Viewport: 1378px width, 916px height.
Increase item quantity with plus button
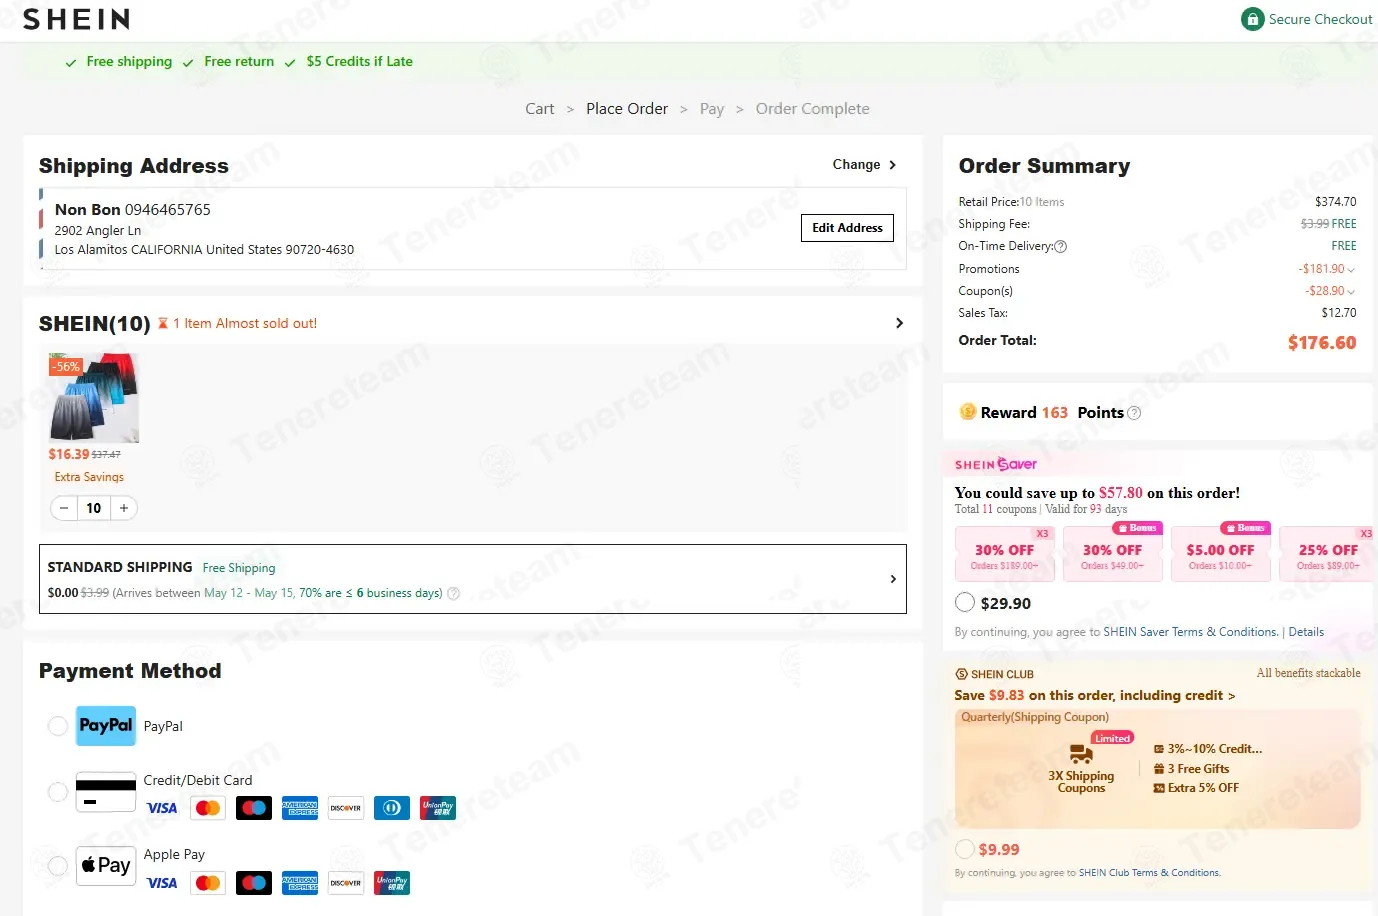point(124,508)
